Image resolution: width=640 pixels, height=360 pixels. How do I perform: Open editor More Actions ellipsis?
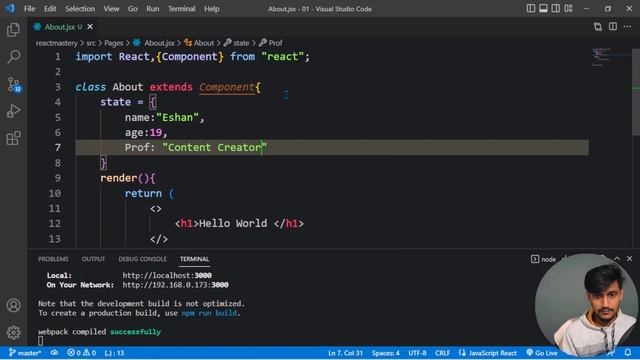(x=627, y=27)
